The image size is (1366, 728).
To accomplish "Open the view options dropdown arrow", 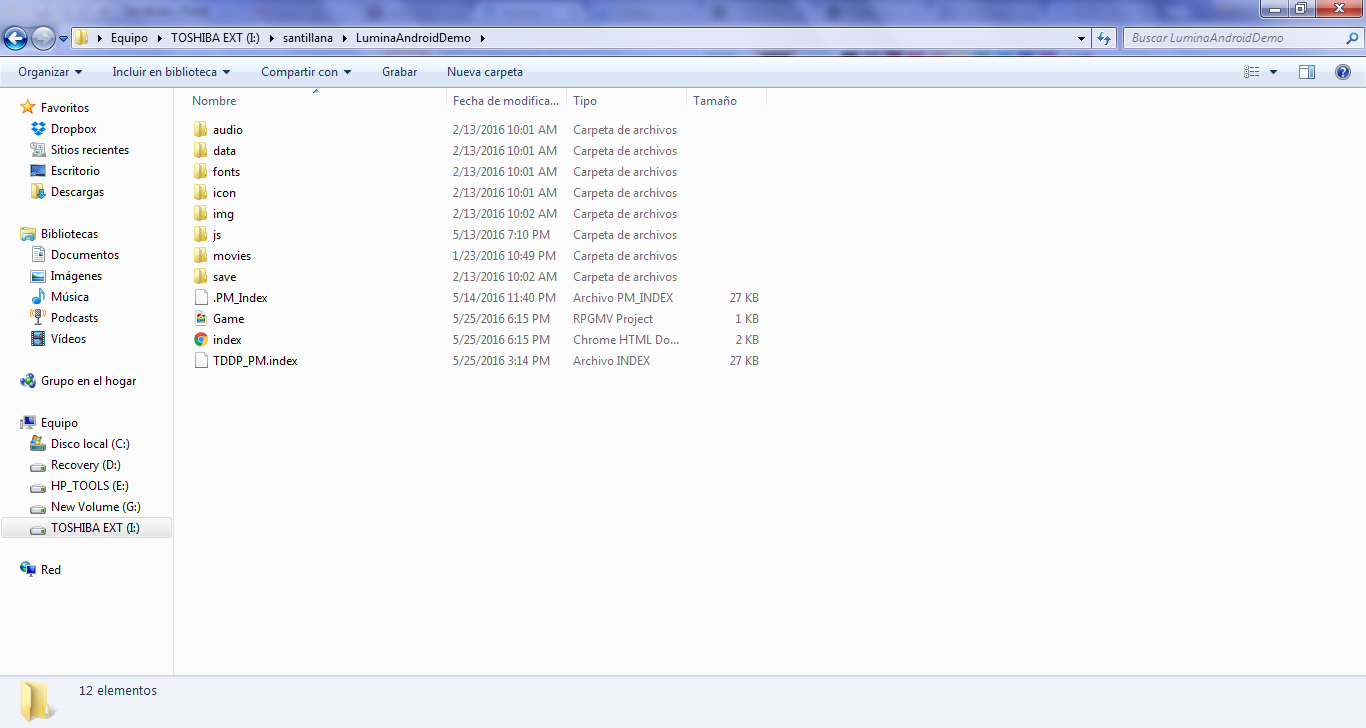I will coord(1273,72).
